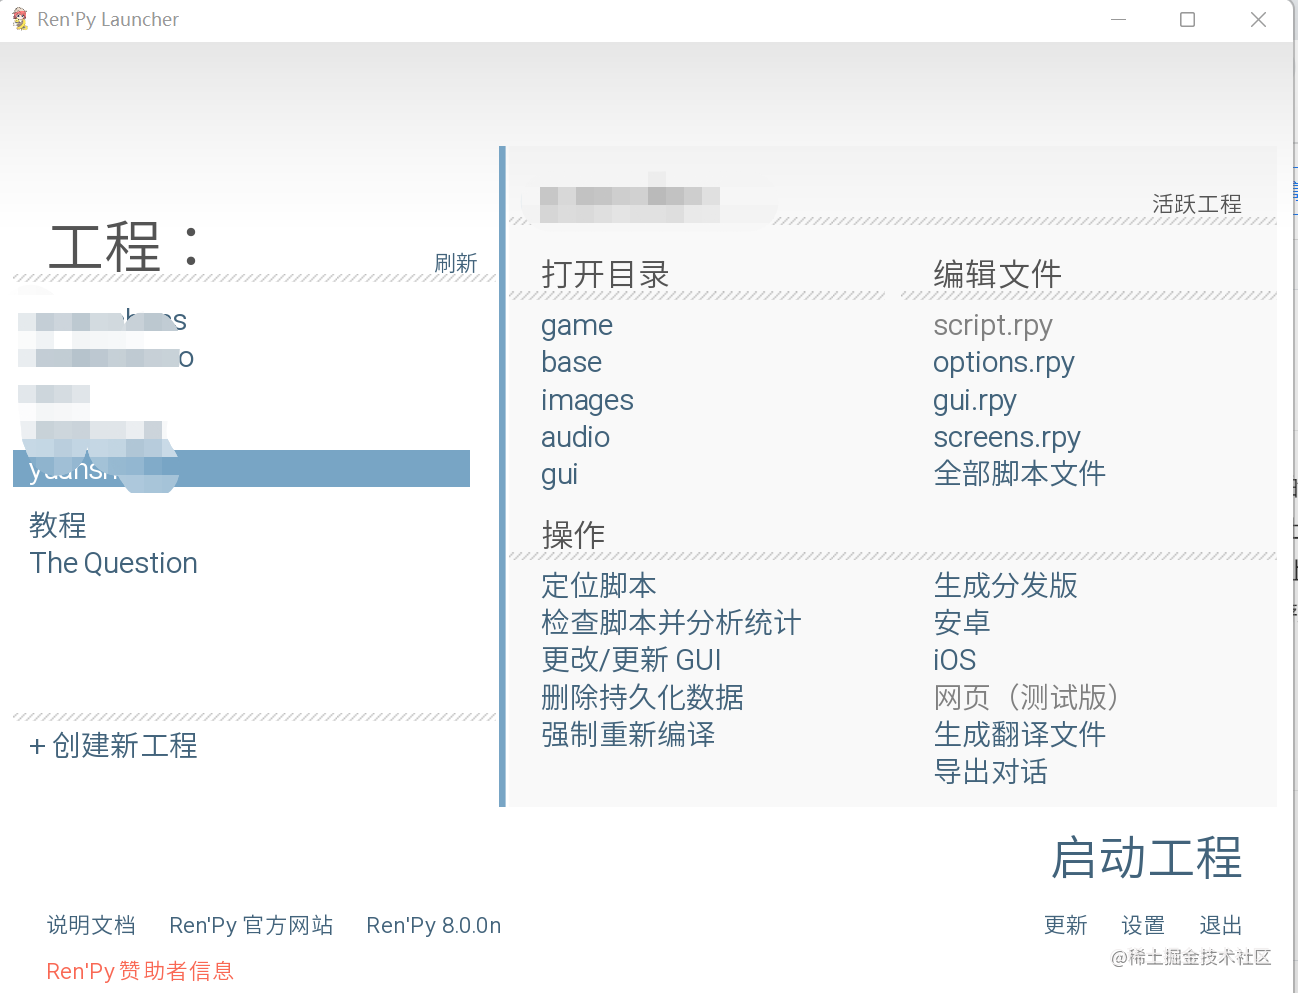This screenshot has width=1298, height=993.
Task: Open the images directory
Action: (x=587, y=399)
